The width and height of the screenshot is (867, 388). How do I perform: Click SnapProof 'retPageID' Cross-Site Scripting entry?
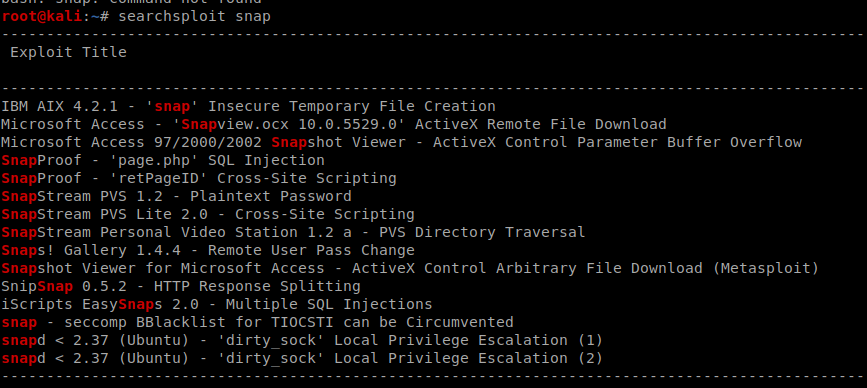199,179
